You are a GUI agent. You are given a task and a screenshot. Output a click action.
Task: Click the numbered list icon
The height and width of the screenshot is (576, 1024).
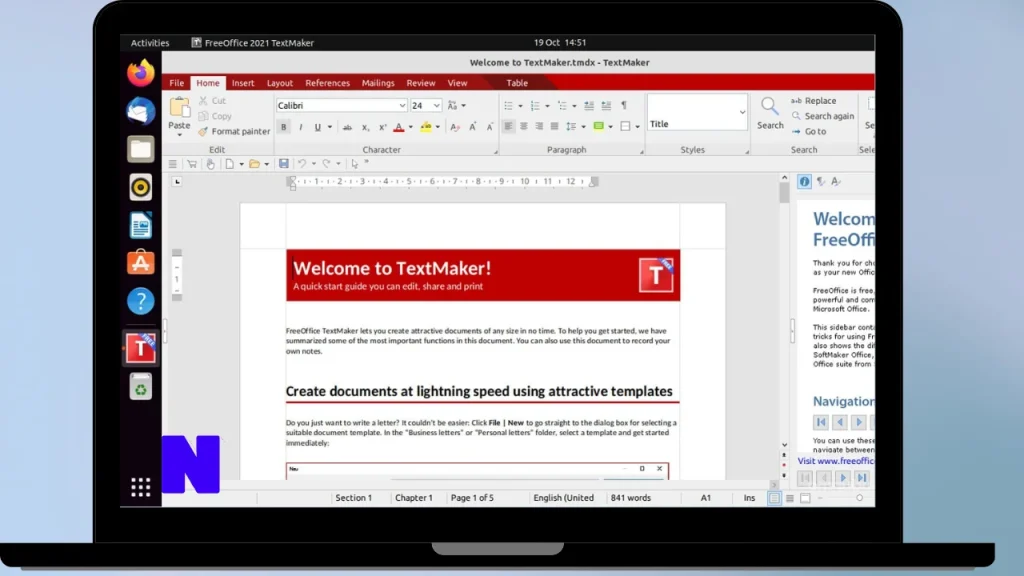[535, 105]
